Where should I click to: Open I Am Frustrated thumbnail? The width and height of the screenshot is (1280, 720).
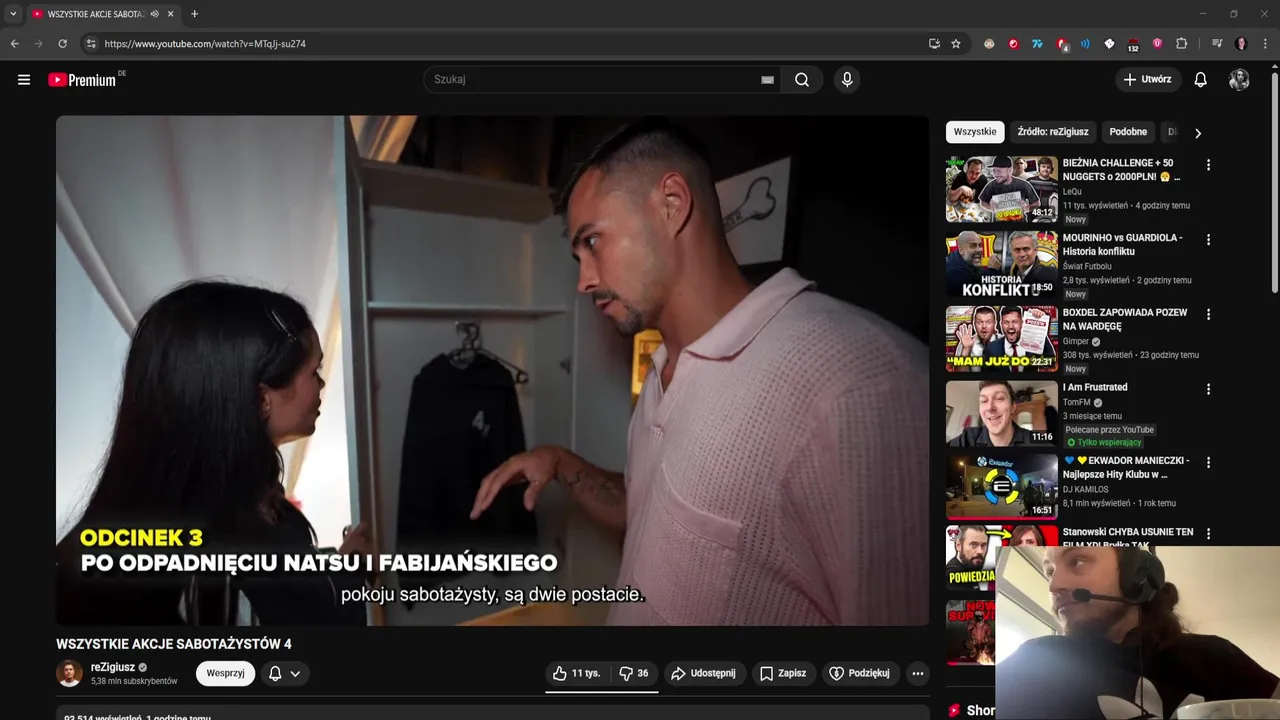pyautogui.click(x=1002, y=413)
